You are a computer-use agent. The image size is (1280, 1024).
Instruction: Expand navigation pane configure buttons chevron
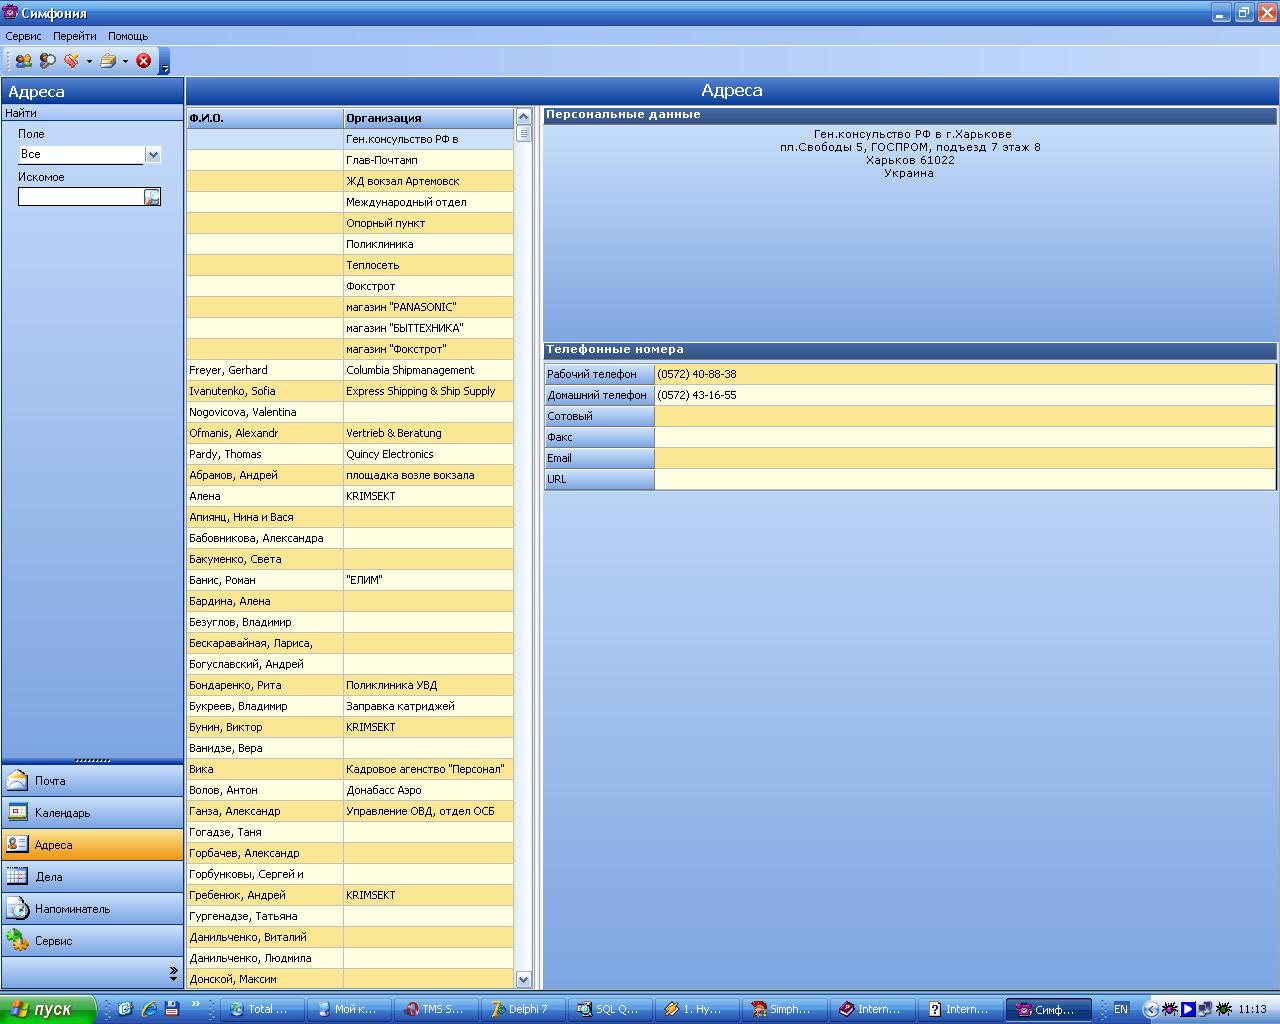(174, 971)
